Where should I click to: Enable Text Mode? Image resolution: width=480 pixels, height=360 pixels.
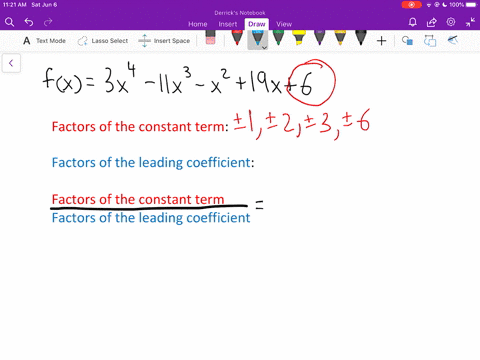(44, 41)
